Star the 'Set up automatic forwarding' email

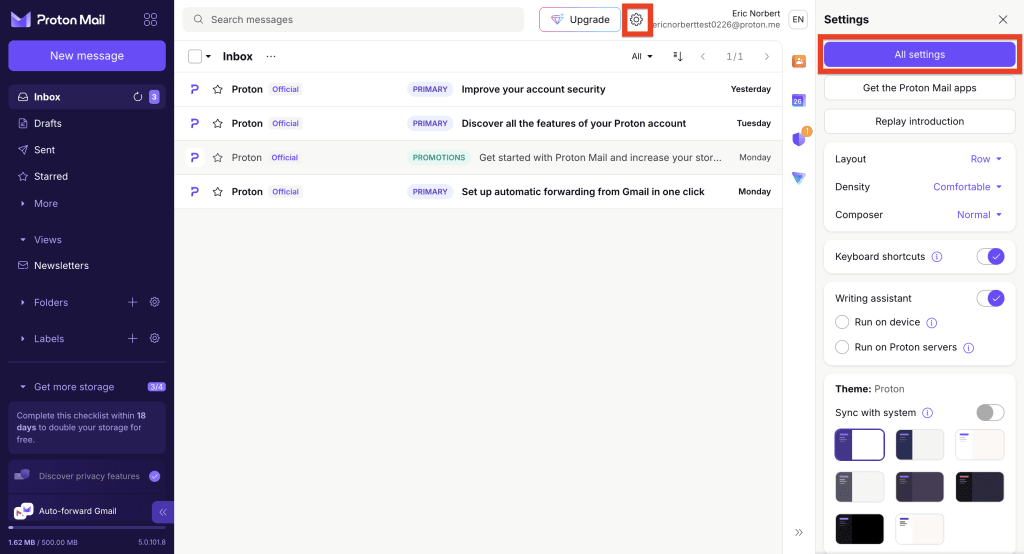click(218, 191)
